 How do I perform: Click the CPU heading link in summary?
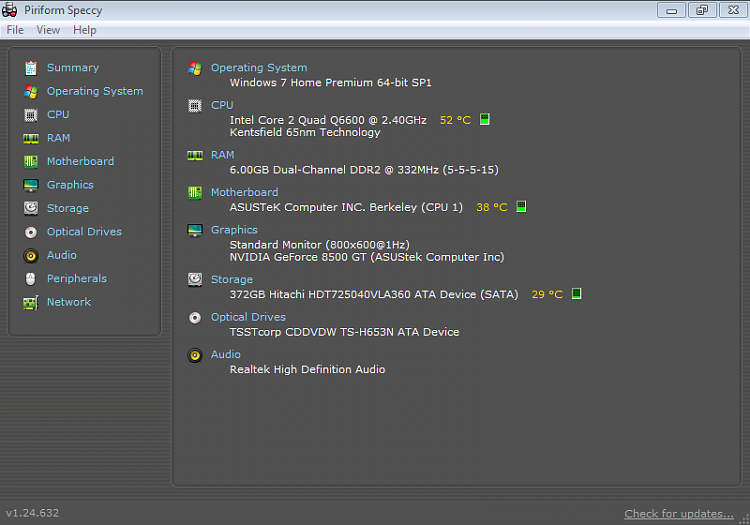[x=222, y=105]
